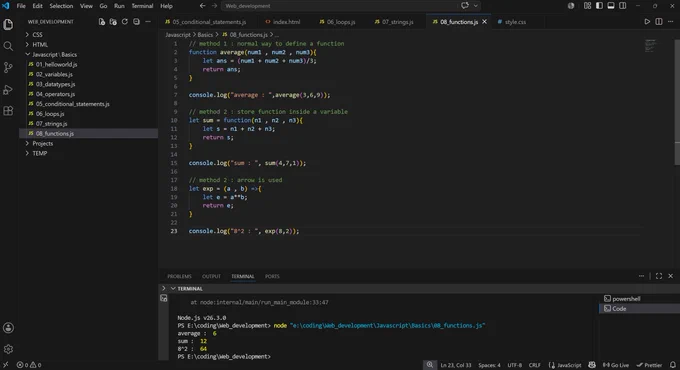Open the Explorer view in activity bar
The width and height of the screenshot is (680, 370).
click(8, 24)
